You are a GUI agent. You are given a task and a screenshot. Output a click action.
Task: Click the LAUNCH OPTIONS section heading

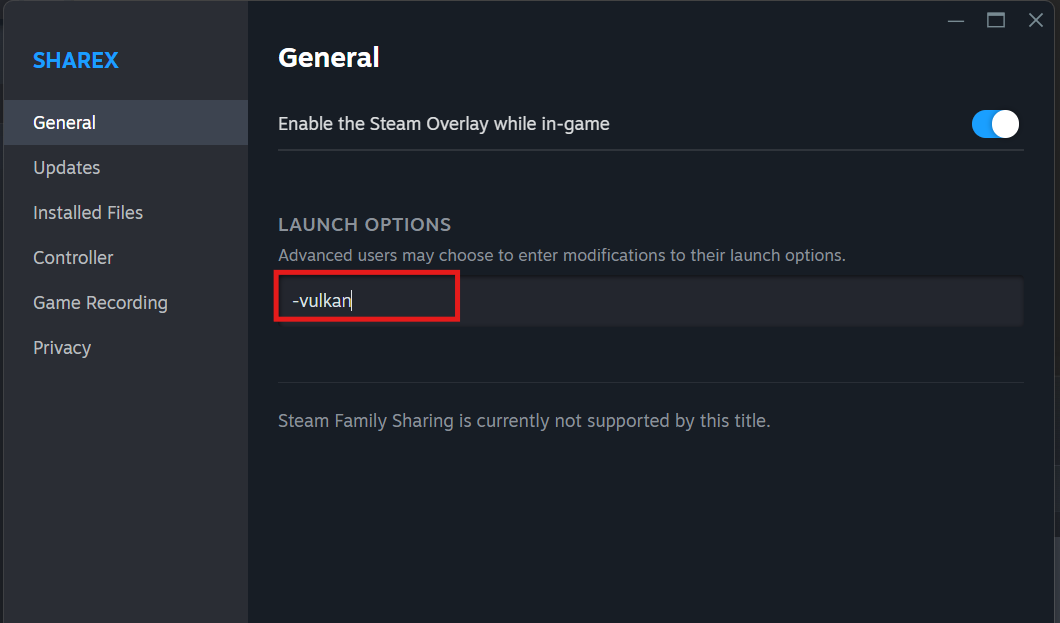pos(364,225)
